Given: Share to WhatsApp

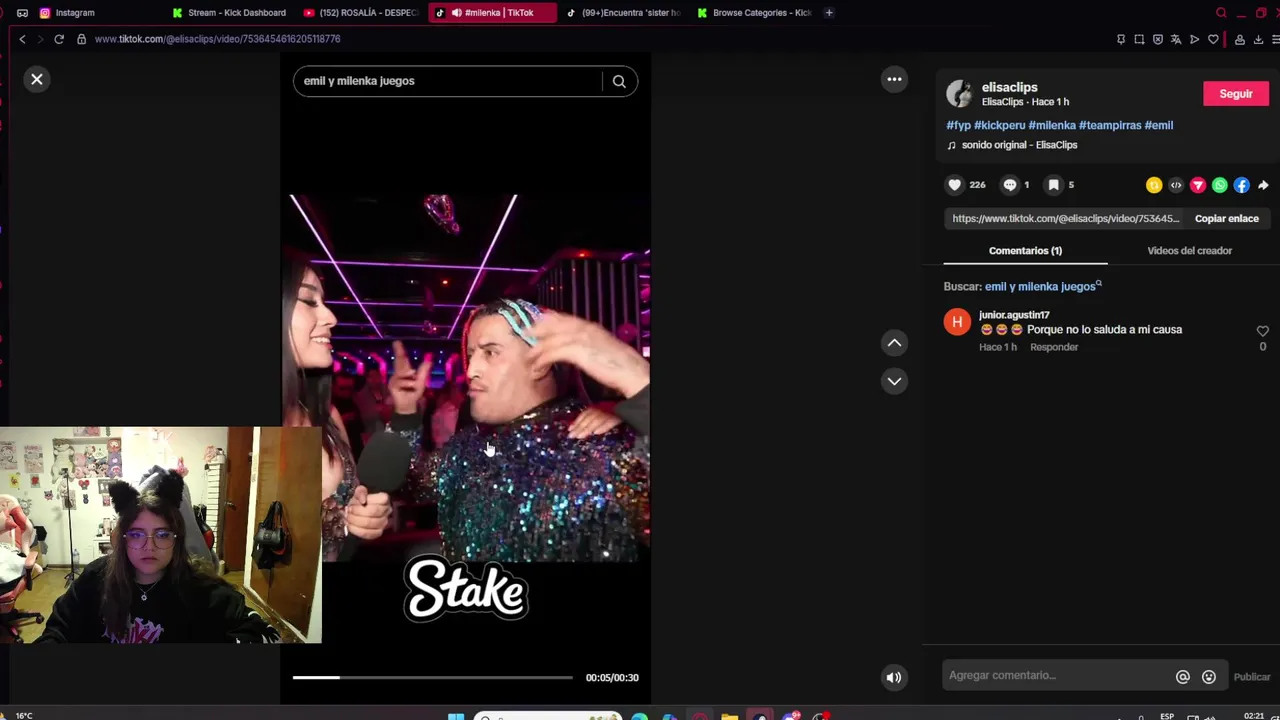Looking at the screenshot, I should point(1220,185).
